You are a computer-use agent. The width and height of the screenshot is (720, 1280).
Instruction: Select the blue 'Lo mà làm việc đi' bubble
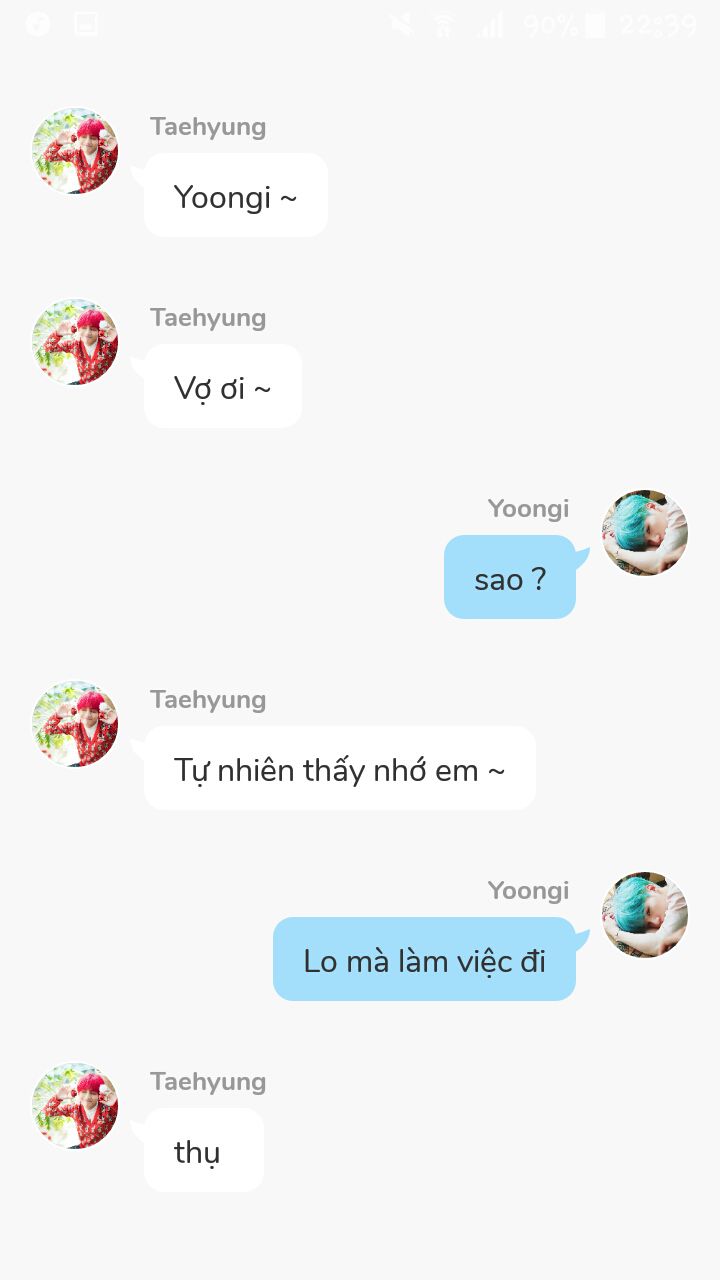(424, 959)
